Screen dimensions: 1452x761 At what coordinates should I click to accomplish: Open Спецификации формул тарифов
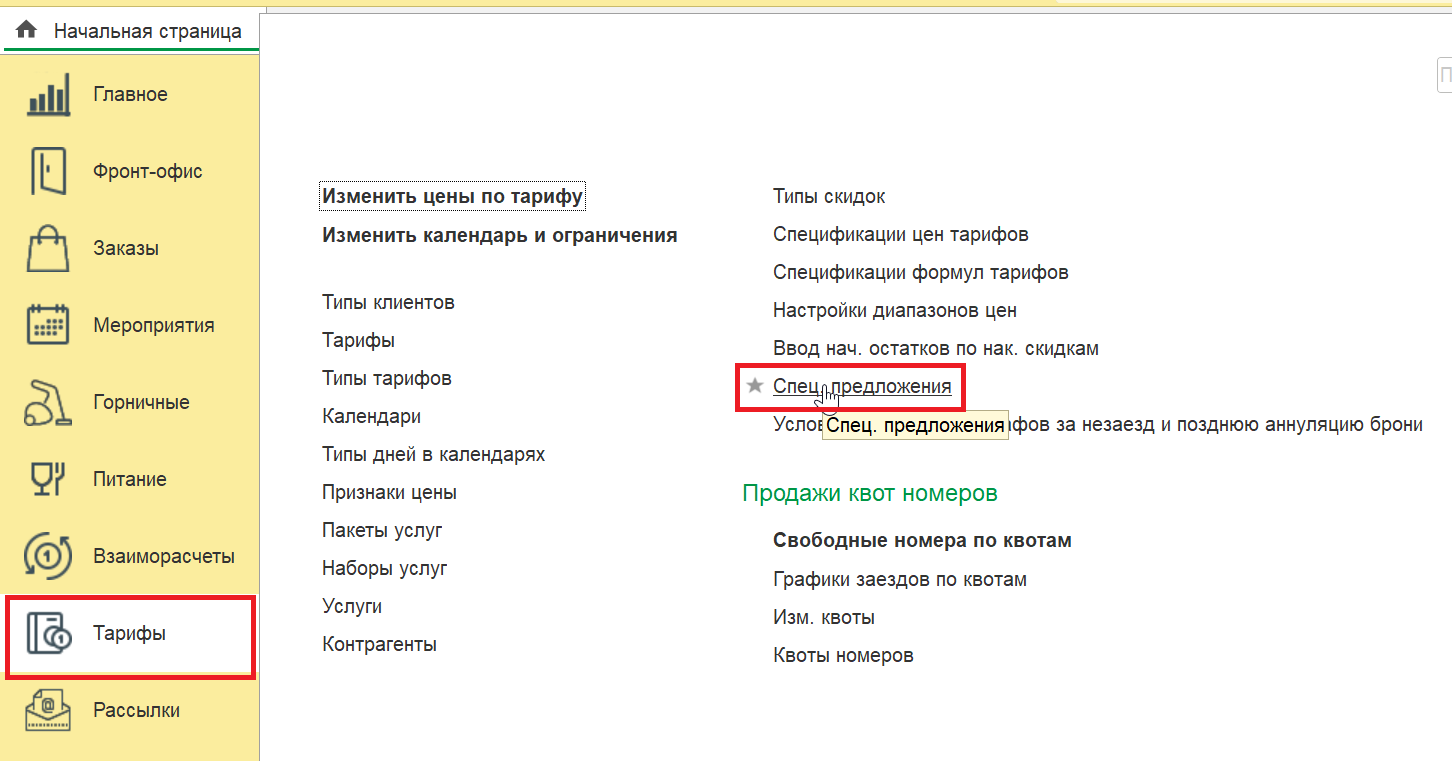[x=921, y=272]
